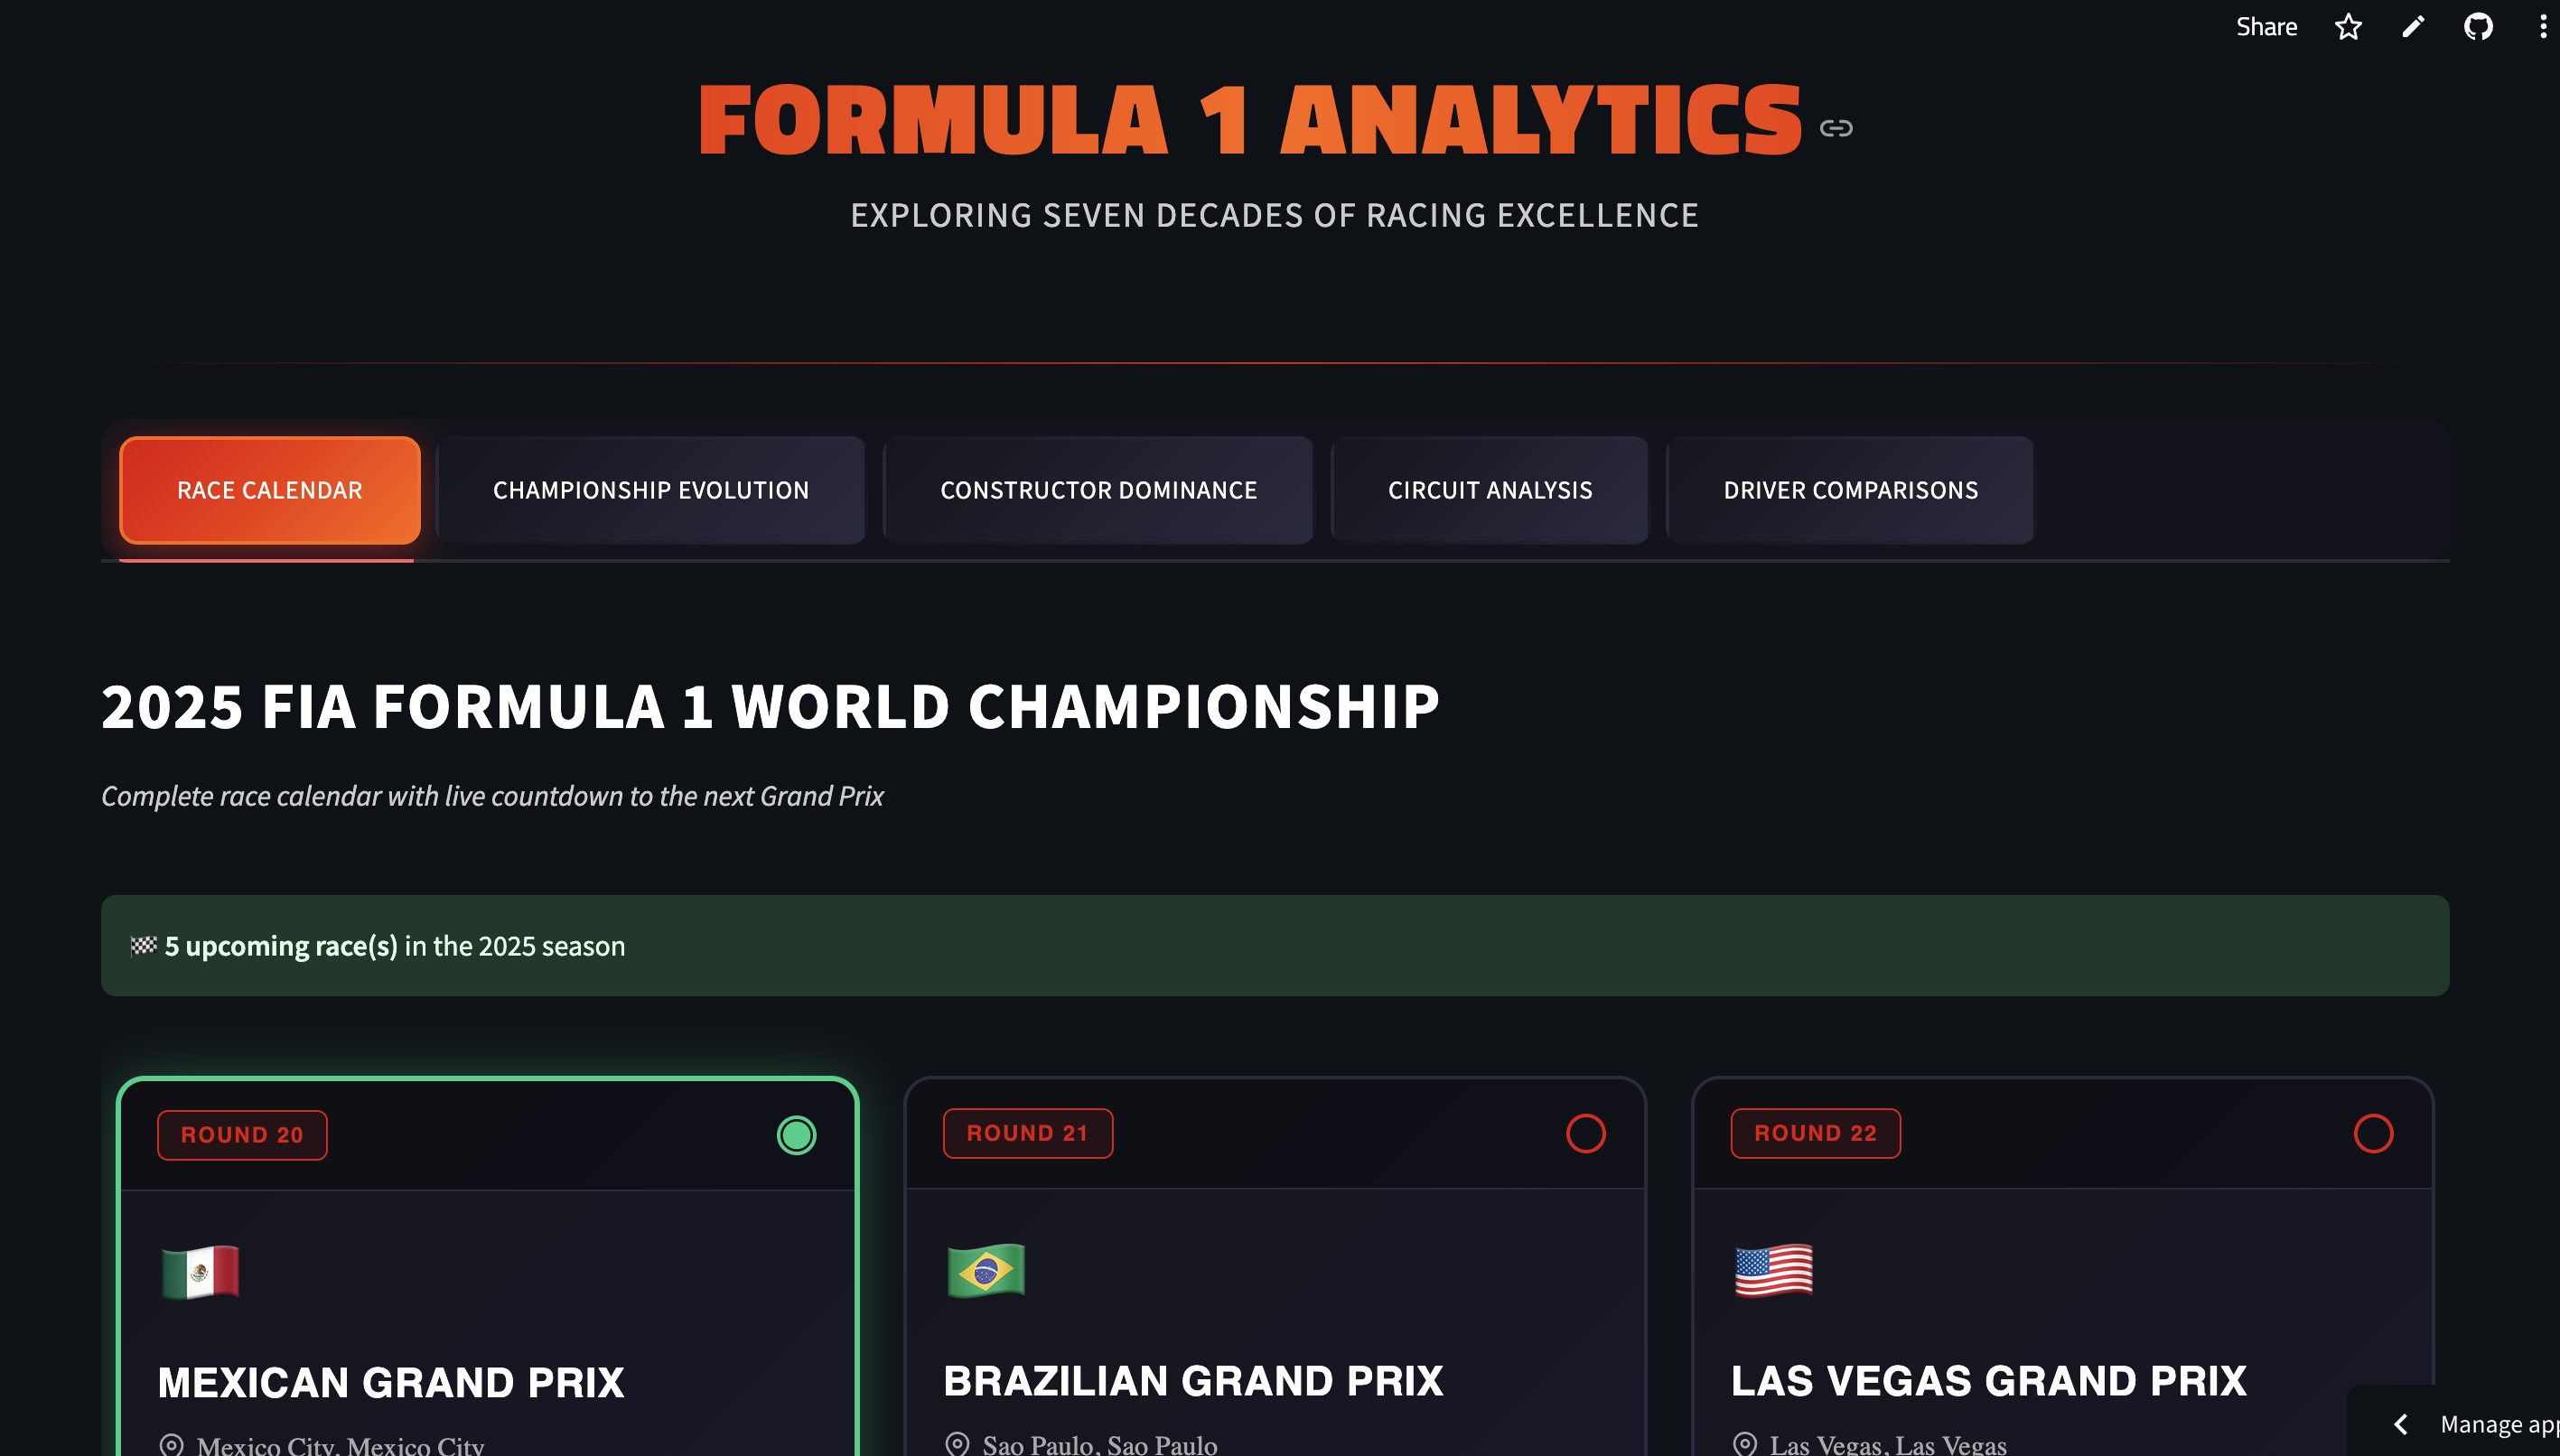
Task: Star this page using the star icon
Action: [2348, 26]
